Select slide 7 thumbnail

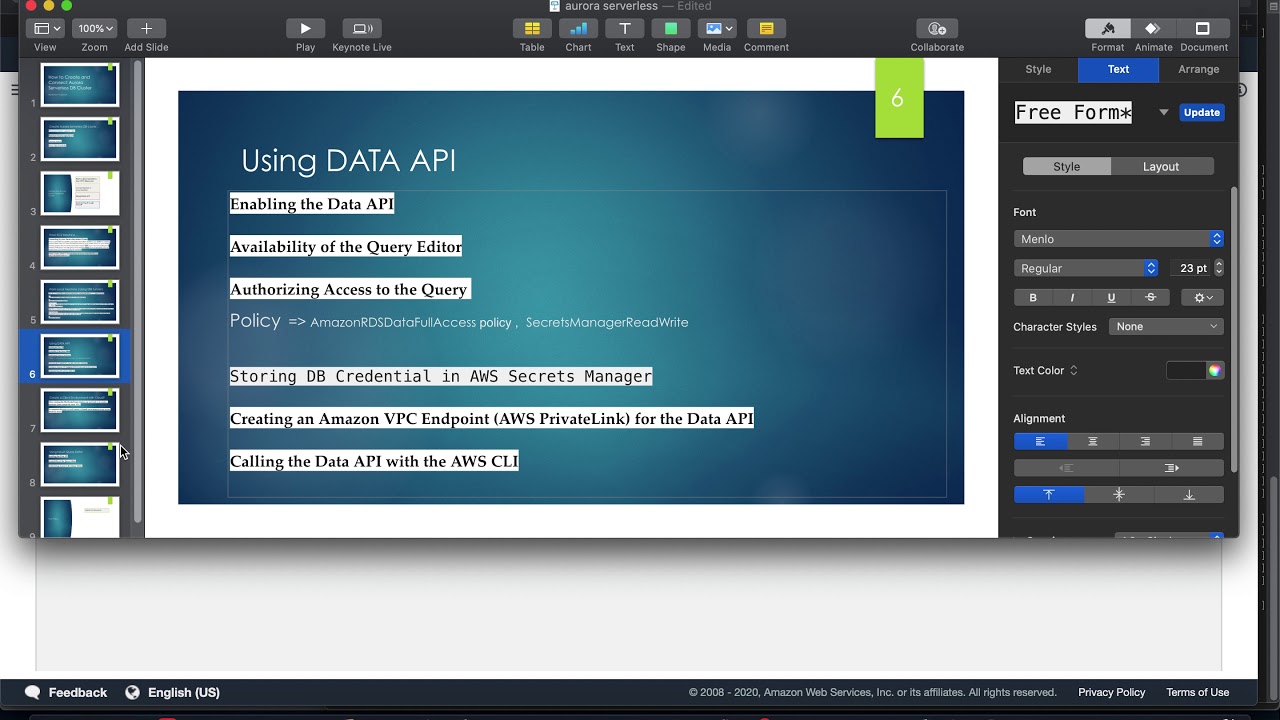(x=80, y=410)
